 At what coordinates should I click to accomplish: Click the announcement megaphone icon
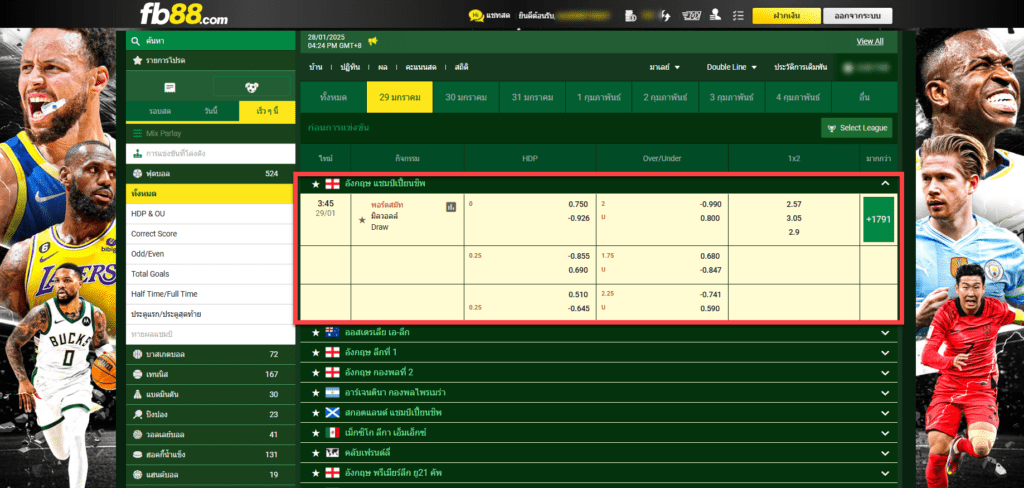coord(373,41)
